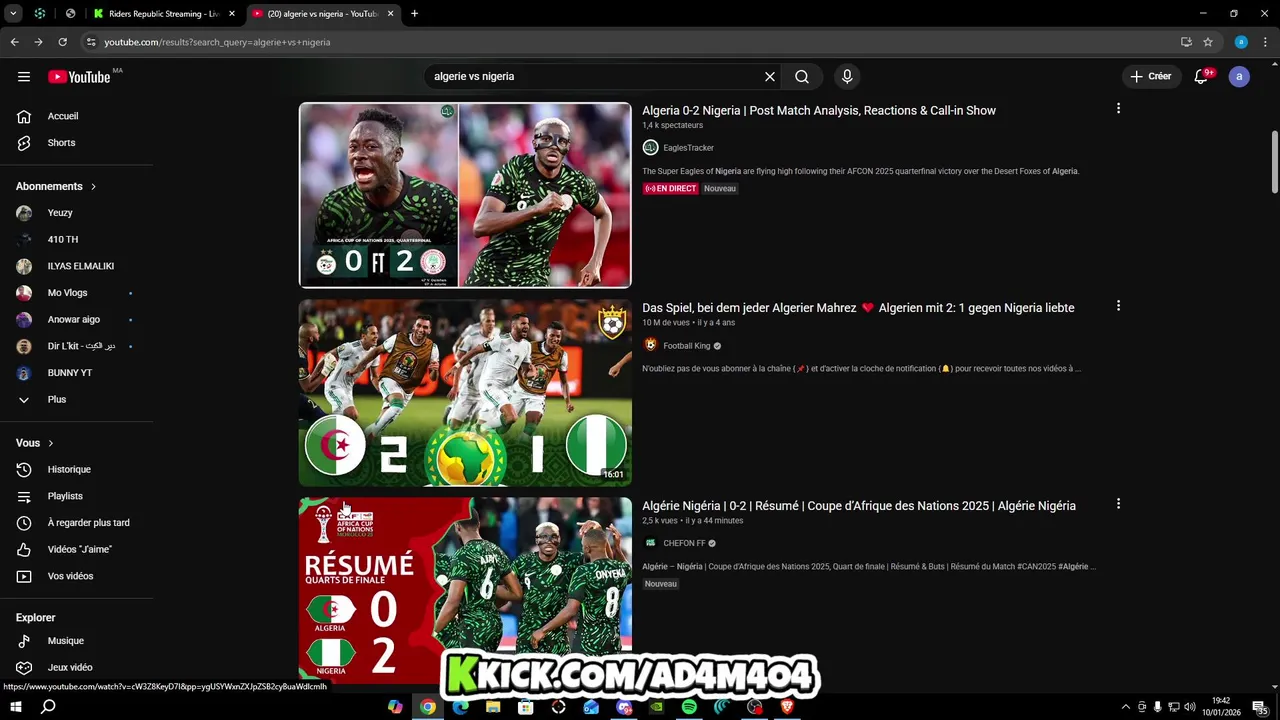Open a new browser tab
The height and width of the screenshot is (720, 1280).
coord(414,14)
